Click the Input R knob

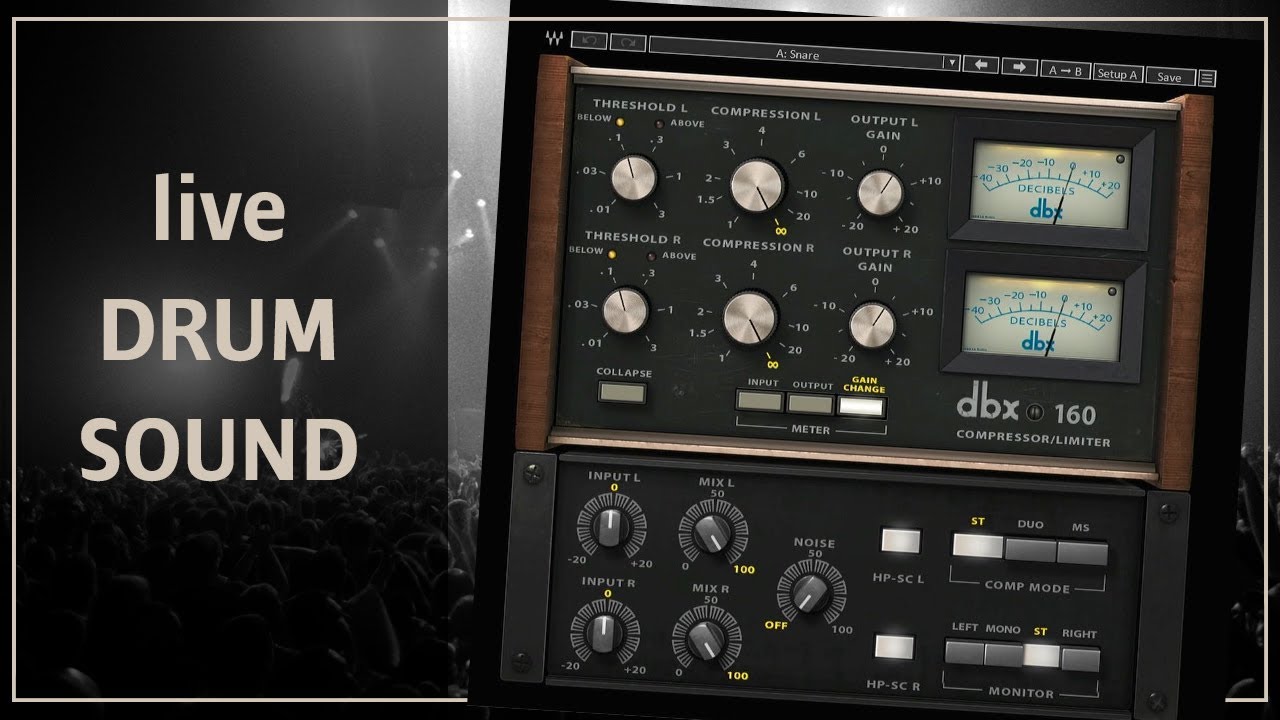pos(602,633)
